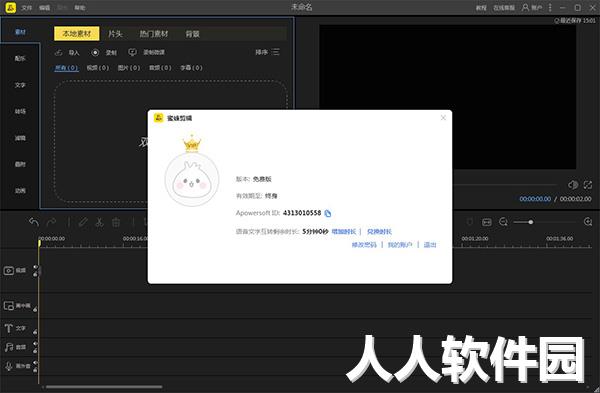Click the scissors split tool icon

coord(99,222)
